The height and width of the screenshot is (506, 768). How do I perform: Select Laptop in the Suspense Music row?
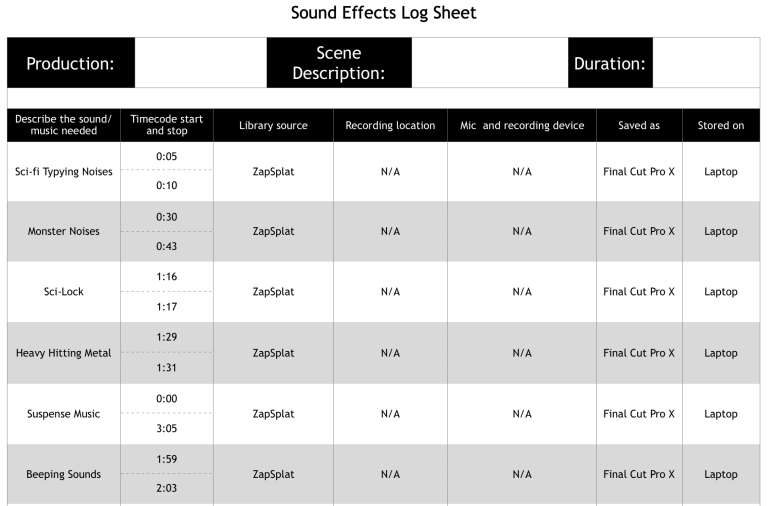[x=721, y=414]
